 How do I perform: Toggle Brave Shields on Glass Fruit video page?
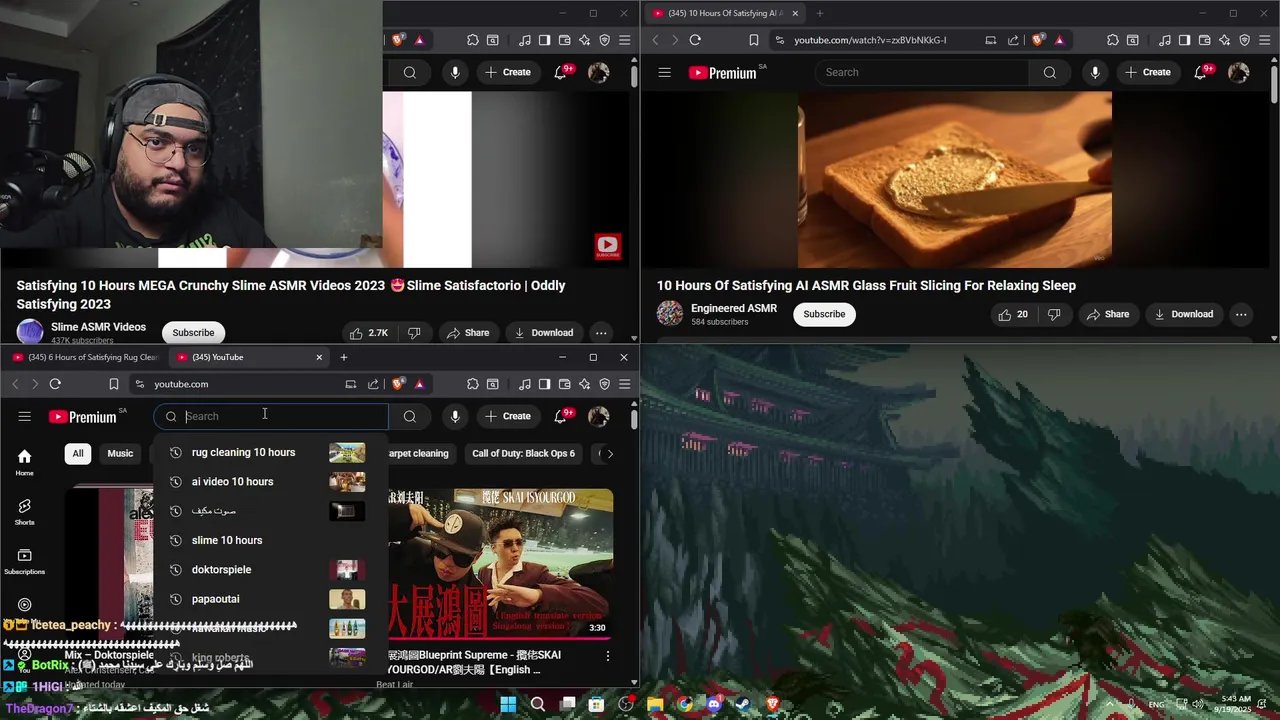pyautogui.click(x=1039, y=40)
